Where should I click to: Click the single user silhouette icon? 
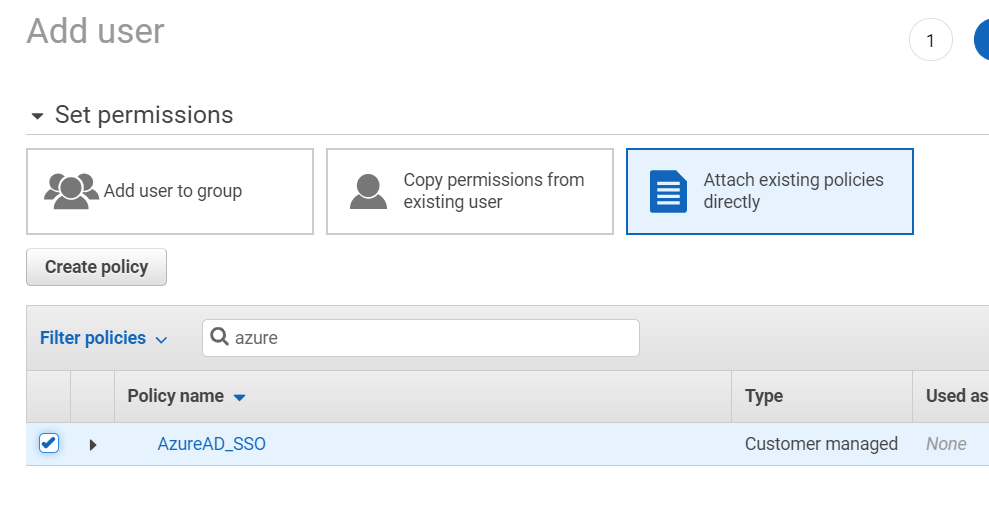click(368, 191)
